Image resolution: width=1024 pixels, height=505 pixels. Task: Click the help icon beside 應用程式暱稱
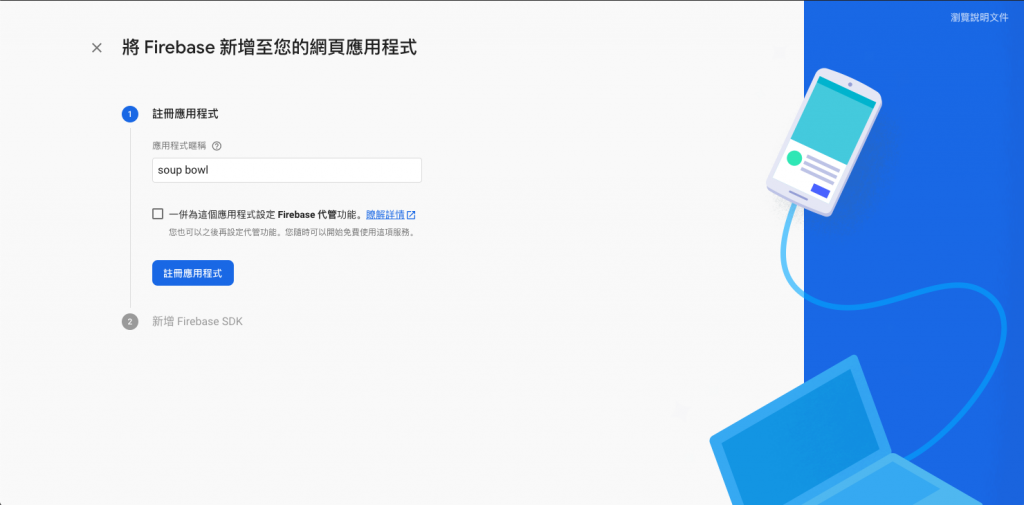click(217, 146)
